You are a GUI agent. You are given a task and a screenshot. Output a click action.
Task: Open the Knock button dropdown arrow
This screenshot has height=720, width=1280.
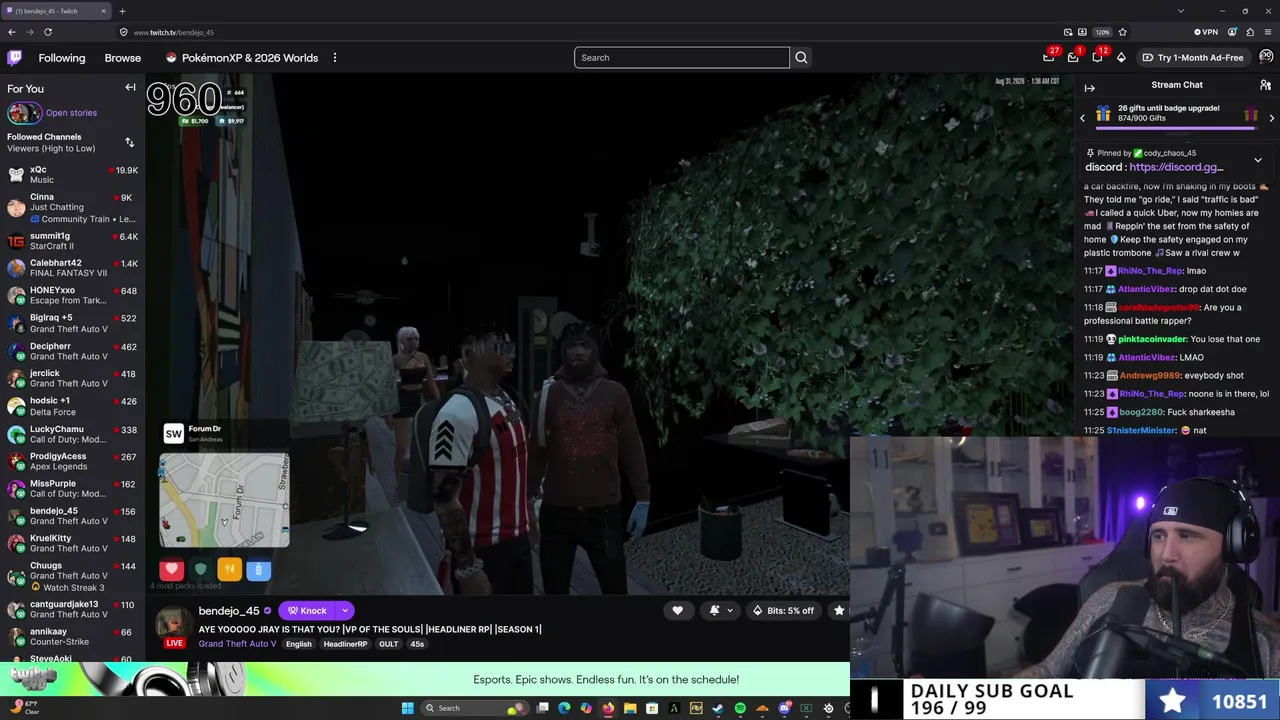pyautogui.click(x=345, y=611)
